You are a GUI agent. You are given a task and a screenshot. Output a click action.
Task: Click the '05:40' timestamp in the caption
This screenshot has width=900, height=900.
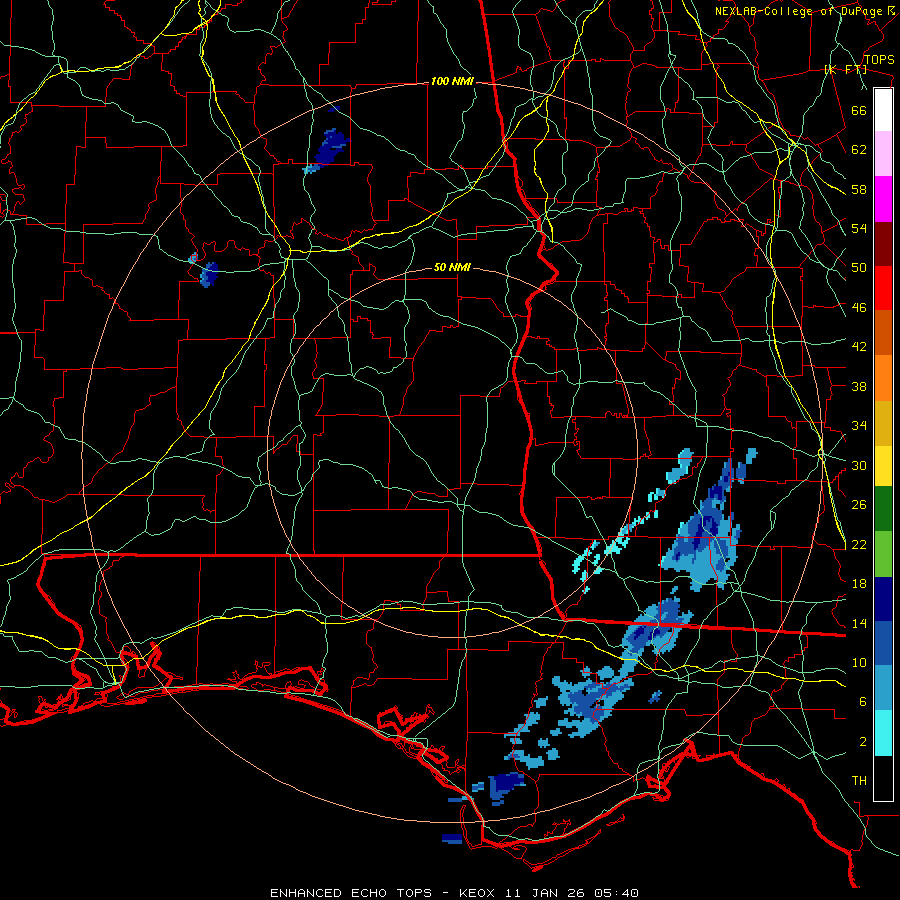[x=616, y=893]
